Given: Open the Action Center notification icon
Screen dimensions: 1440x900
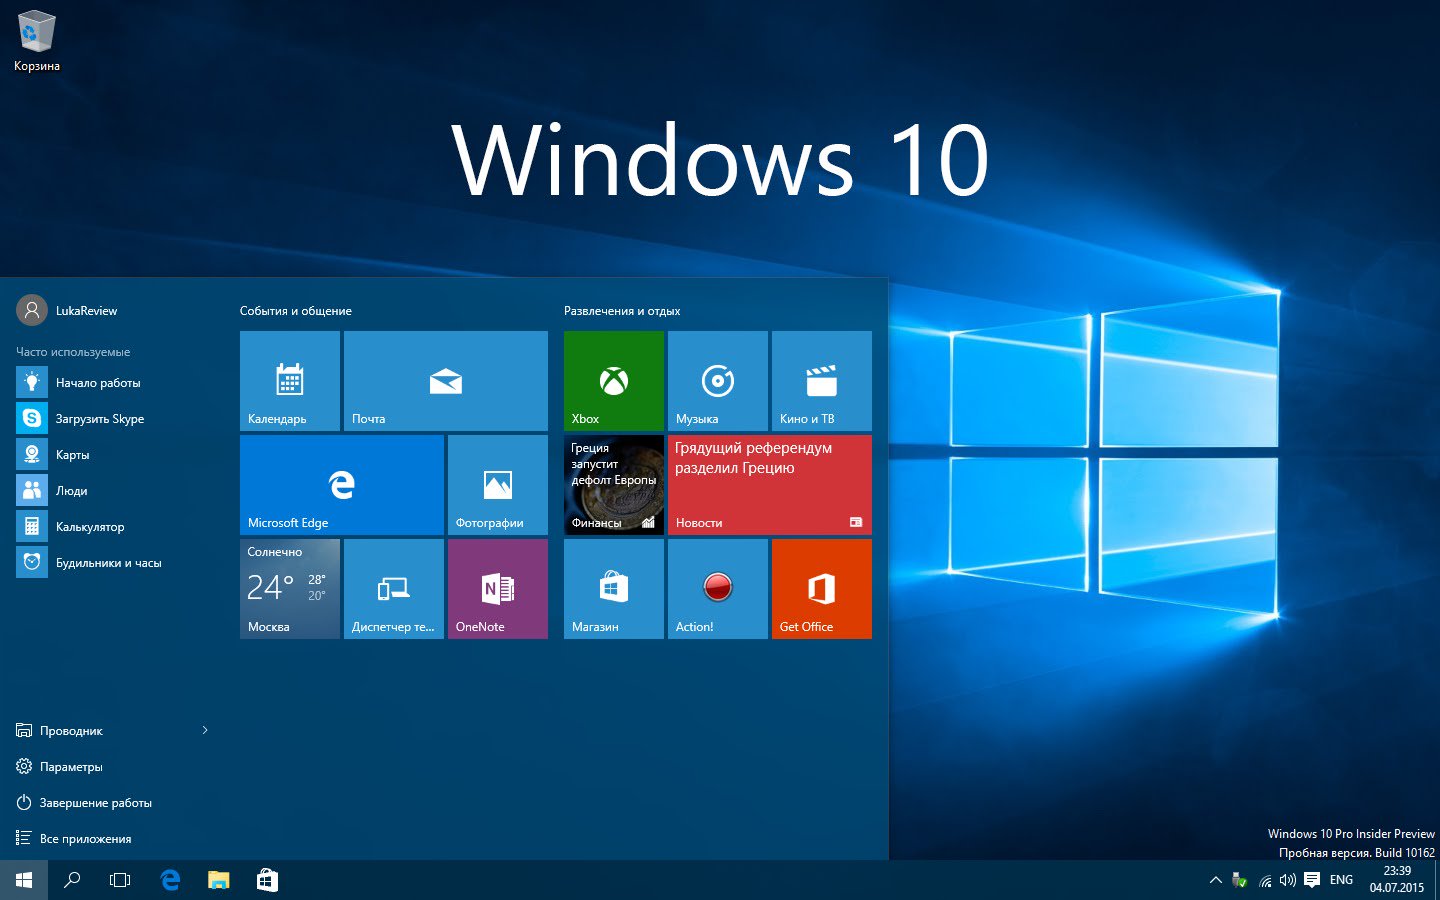Looking at the screenshot, I should click(x=1312, y=880).
